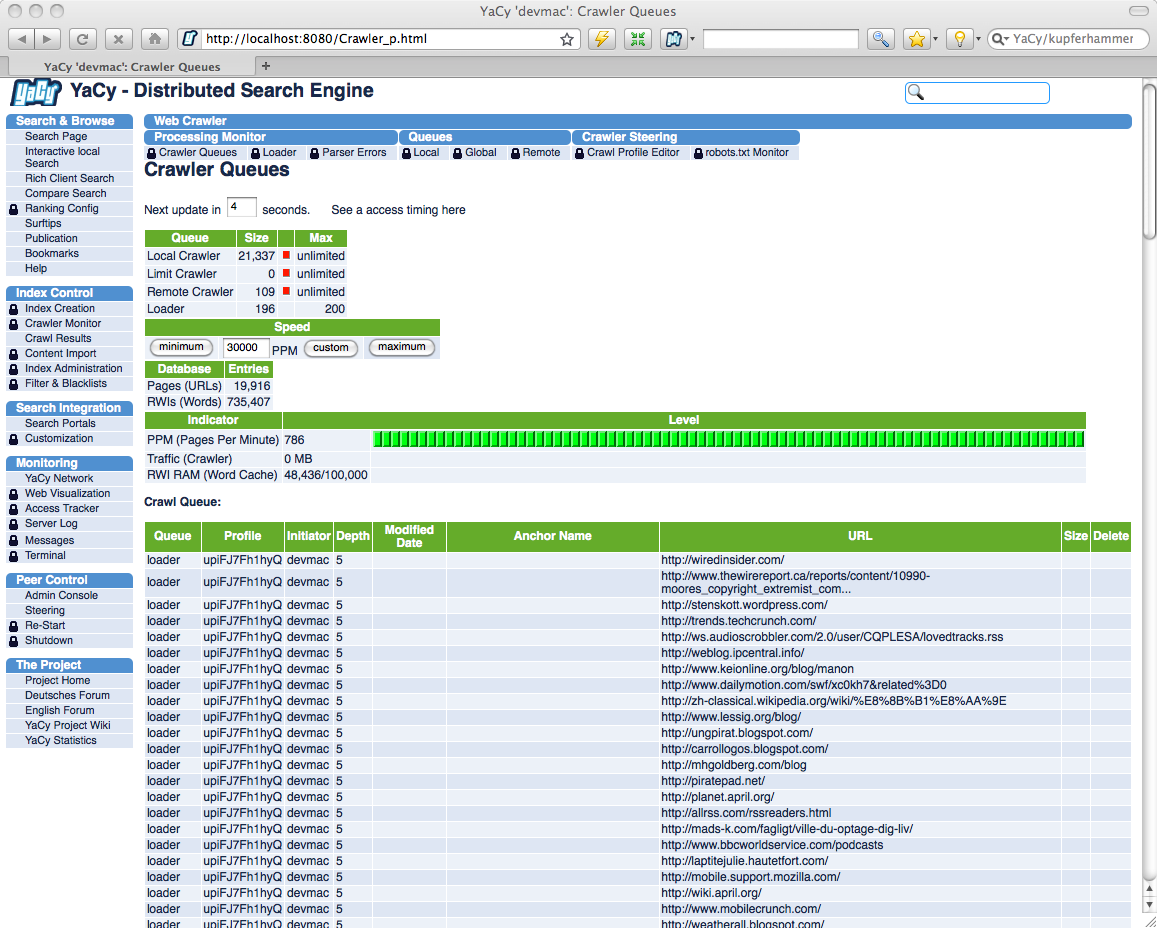Select Parser Errors in Processing Monitor
This screenshot has height=928, width=1157.
tap(354, 153)
